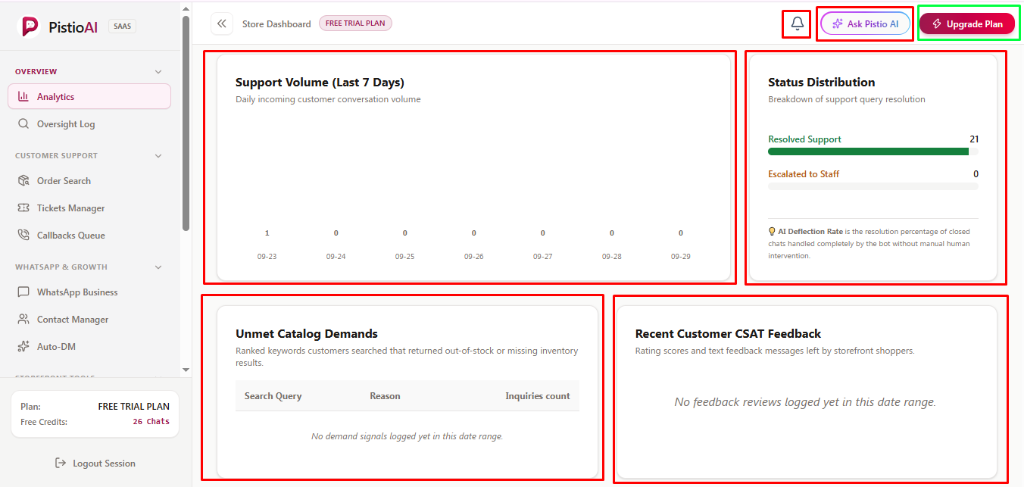Screen dimensions: 1024x487
Task: Click the Upgrade Plan button
Action: pyautogui.click(x=967, y=24)
